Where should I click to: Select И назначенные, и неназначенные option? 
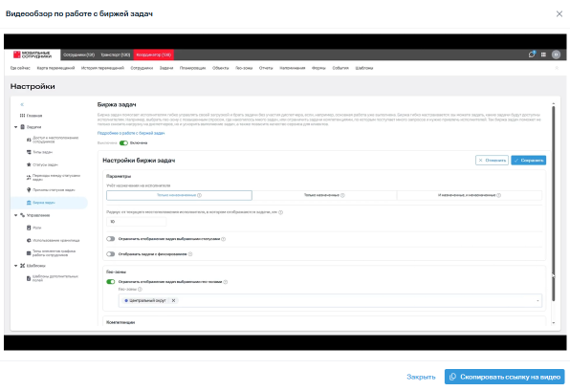click(469, 195)
